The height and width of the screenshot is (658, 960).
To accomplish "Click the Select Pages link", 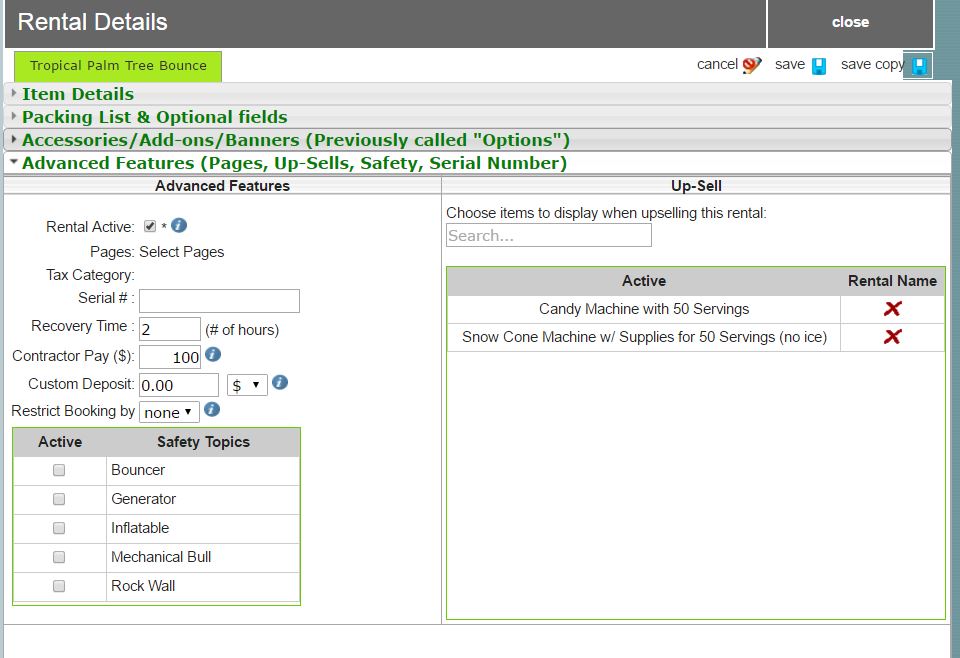I will [181, 252].
